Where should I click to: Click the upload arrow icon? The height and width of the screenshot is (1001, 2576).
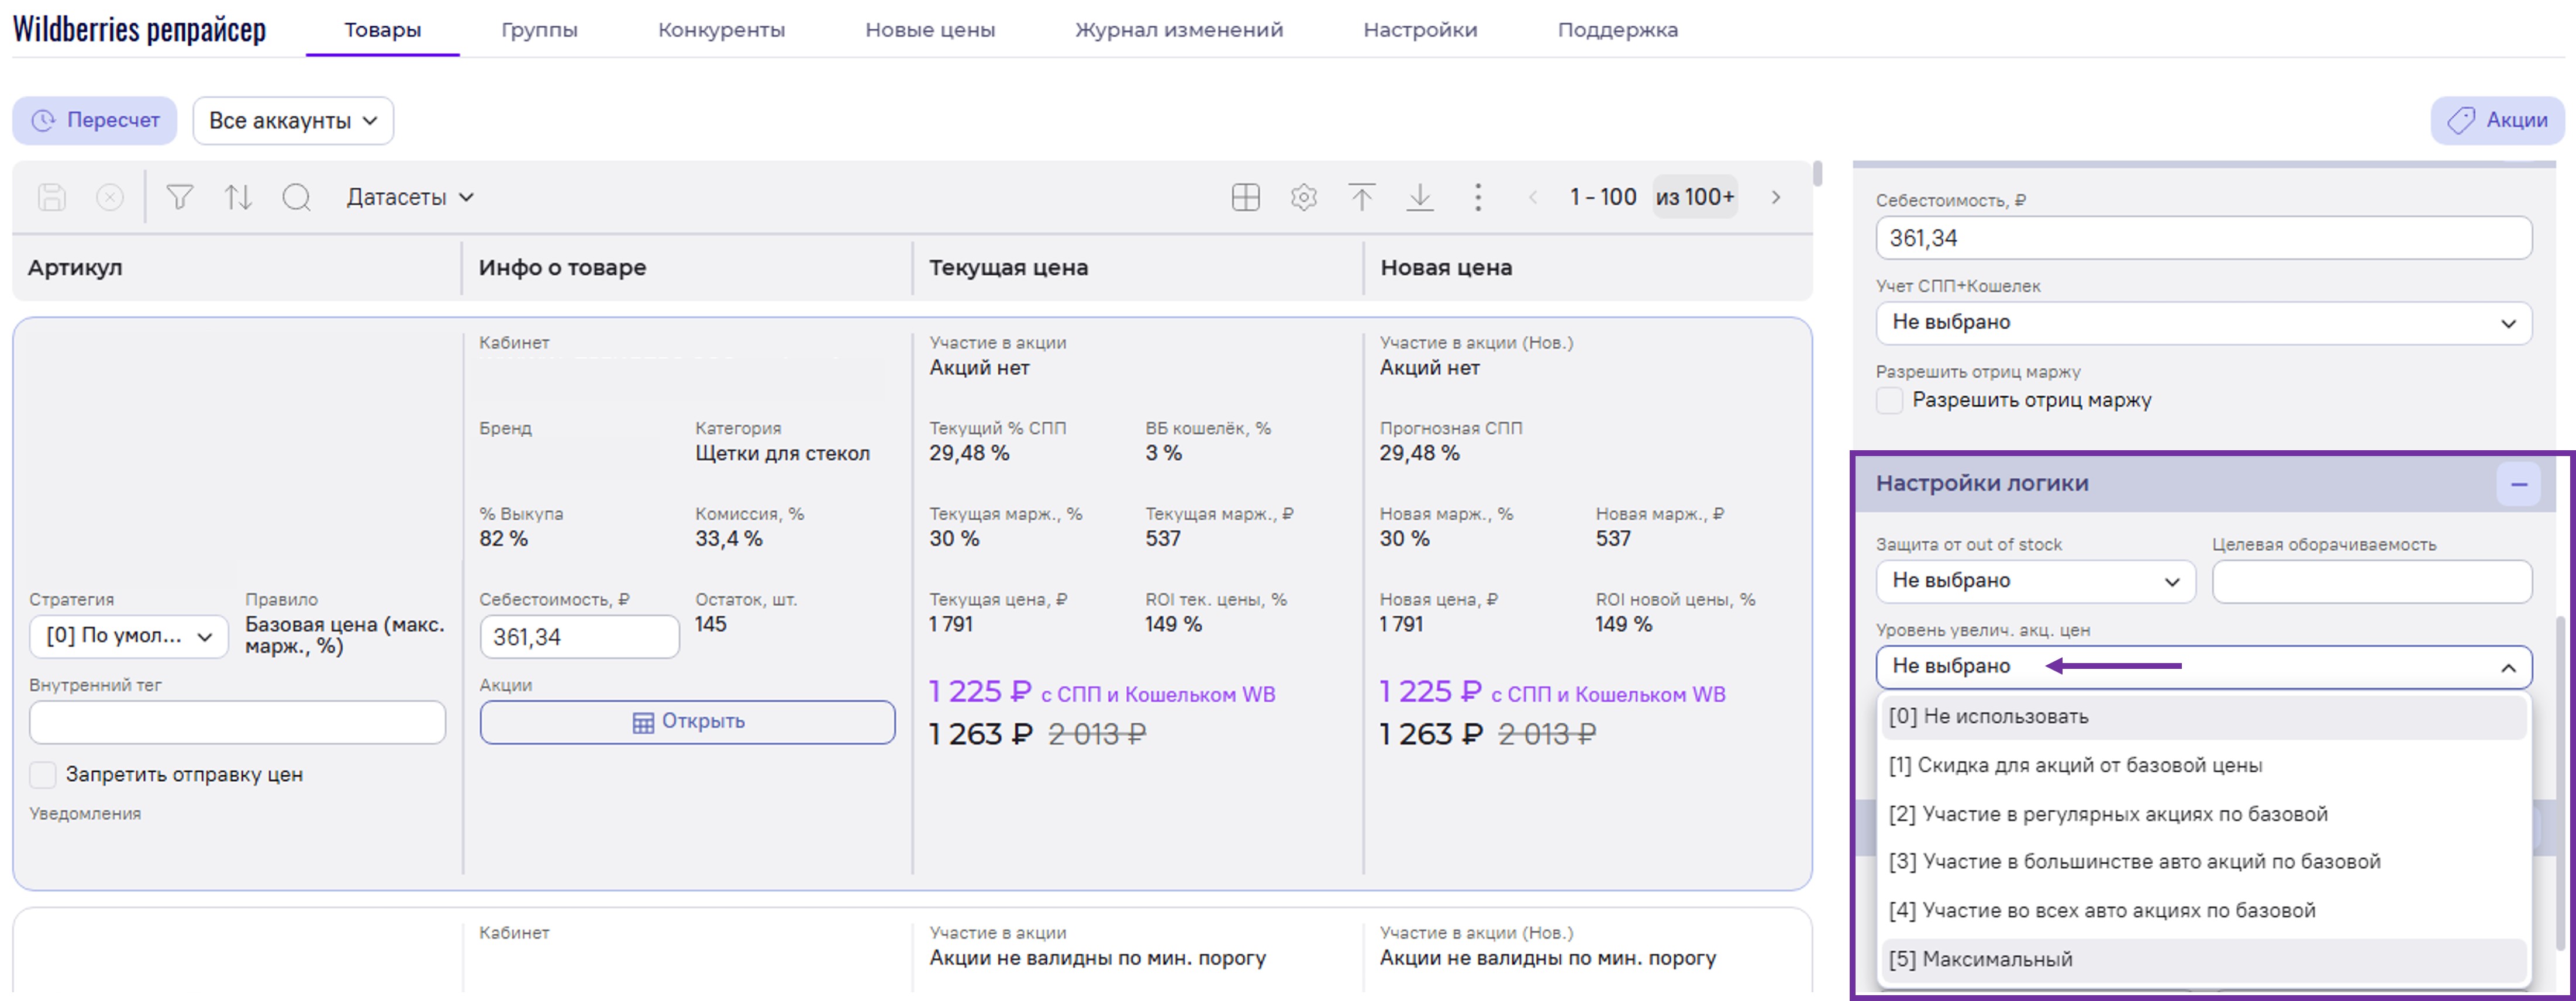[x=1361, y=197]
